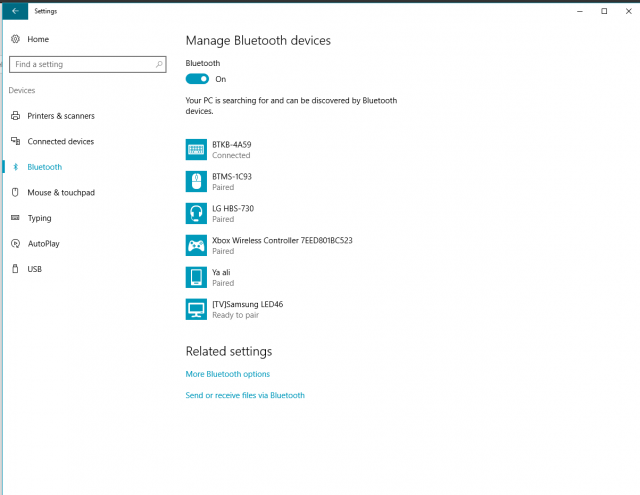This screenshot has width=640, height=495.
Task: Click phone icon for Ya ali device
Action: (x=196, y=277)
